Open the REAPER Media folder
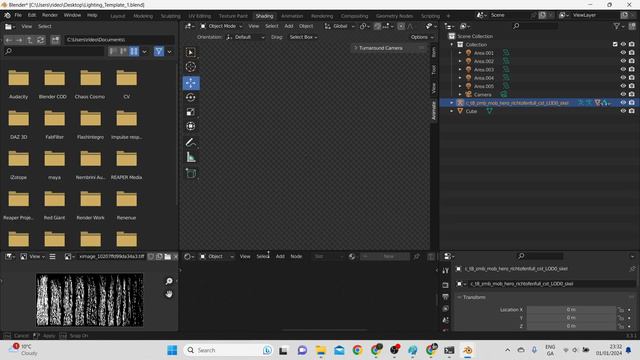The width and height of the screenshot is (640, 360). point(127,165)
